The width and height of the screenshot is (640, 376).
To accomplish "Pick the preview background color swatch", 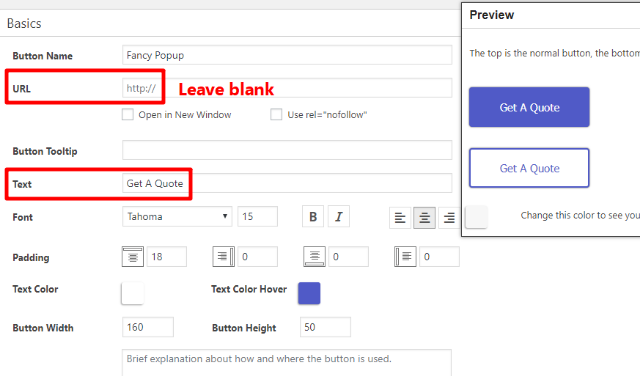I will 476,217.
